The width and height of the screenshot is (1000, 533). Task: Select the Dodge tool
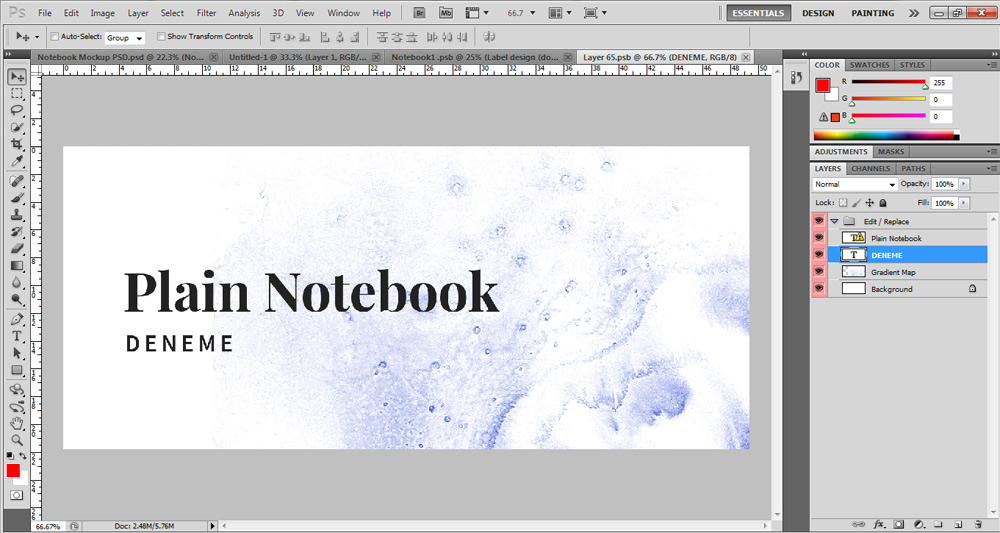(17, 300)
